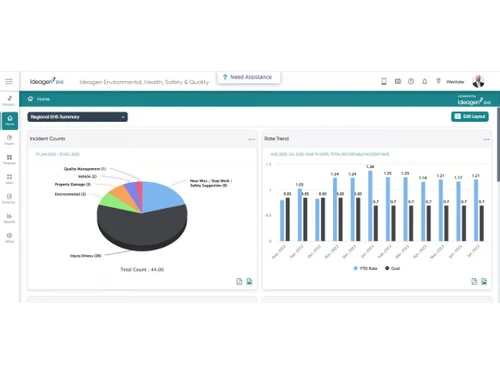Select the Home sidebar icon
Viewport: 500px width, 375px height.
tap(10, 120)
